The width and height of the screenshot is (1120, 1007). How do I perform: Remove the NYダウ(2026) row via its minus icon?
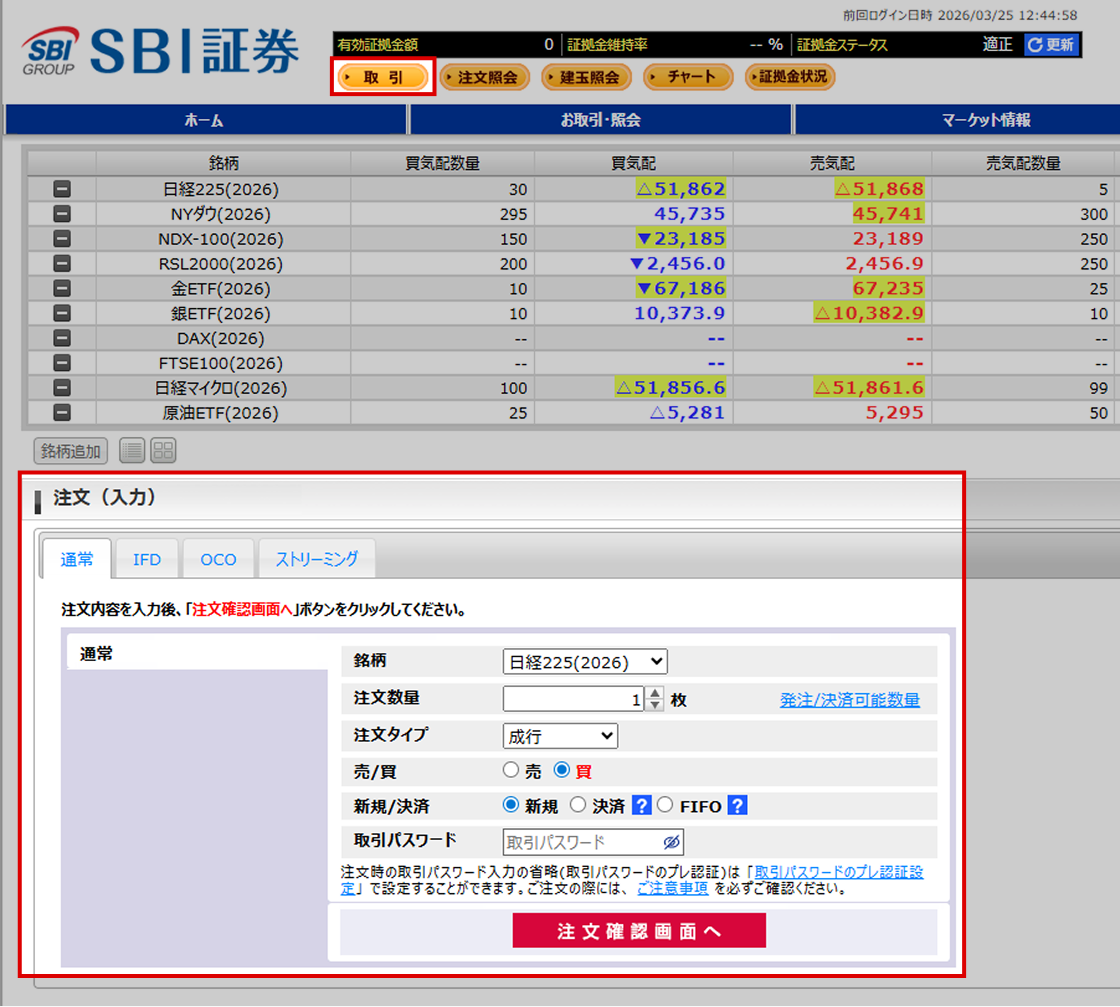click(62, 214)
